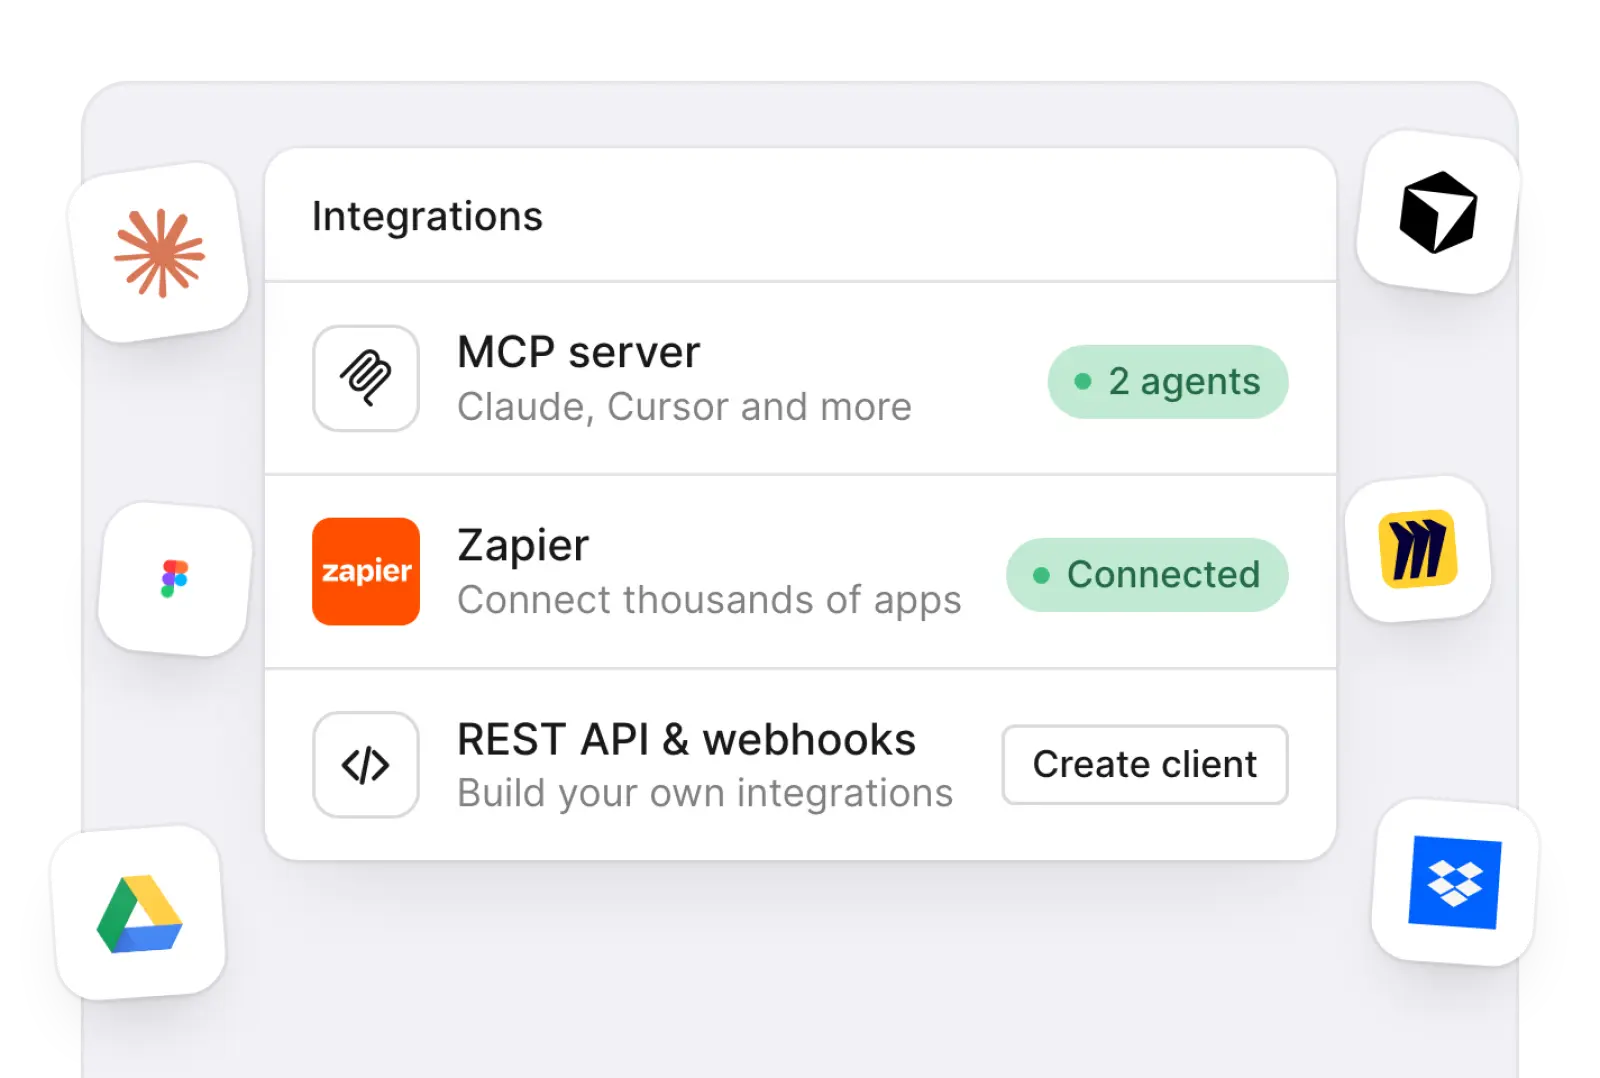Open the Zapier integration title

(x=523, y=546)
